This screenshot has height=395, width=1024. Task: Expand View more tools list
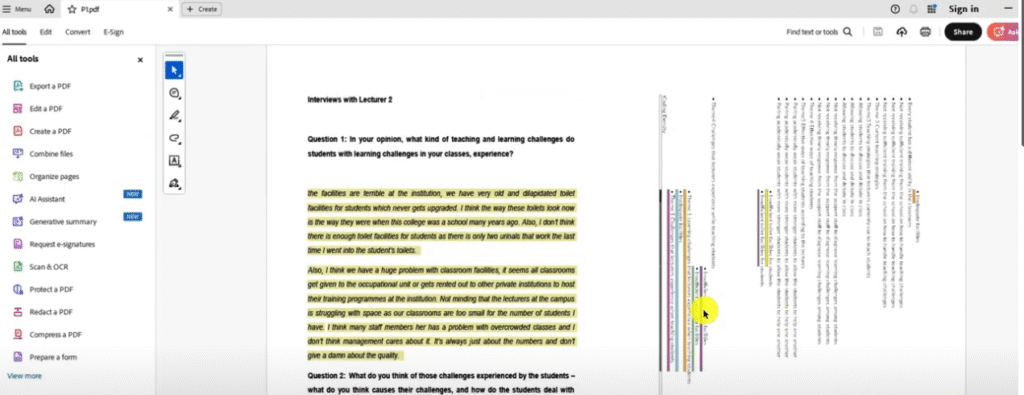(24, 376)
